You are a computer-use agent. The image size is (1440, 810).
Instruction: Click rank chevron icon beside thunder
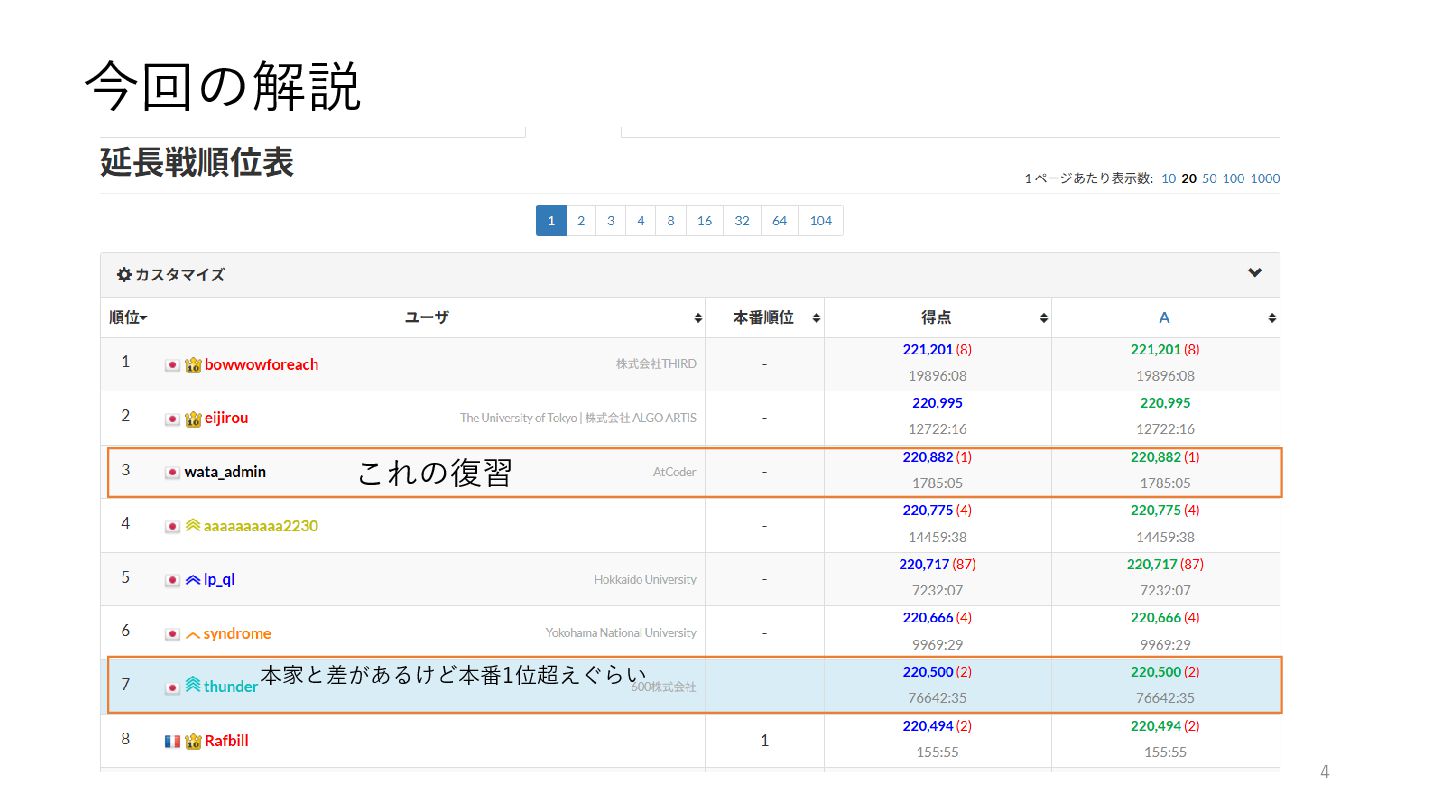click(x=193, y=687)
